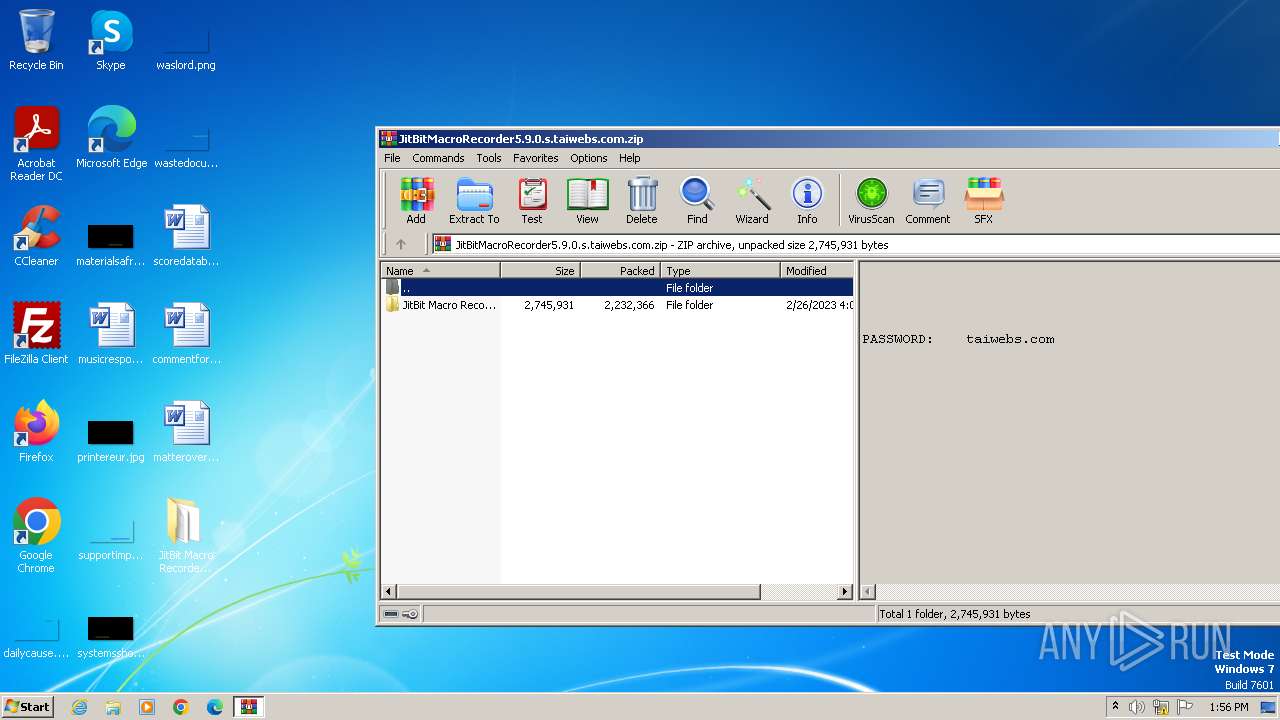Click the Test archive toolbar icon
Viewport: 1280px width, 720px height.
tap(532, 200)
